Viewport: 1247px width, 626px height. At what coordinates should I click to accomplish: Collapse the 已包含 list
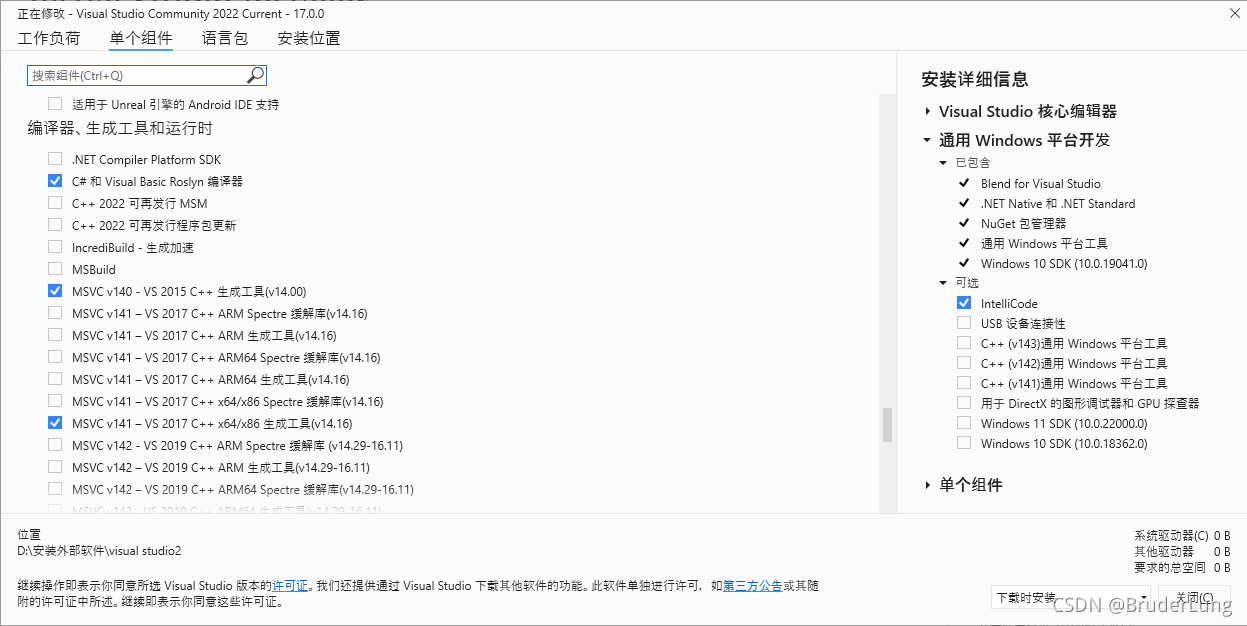(x=943, y=163)
